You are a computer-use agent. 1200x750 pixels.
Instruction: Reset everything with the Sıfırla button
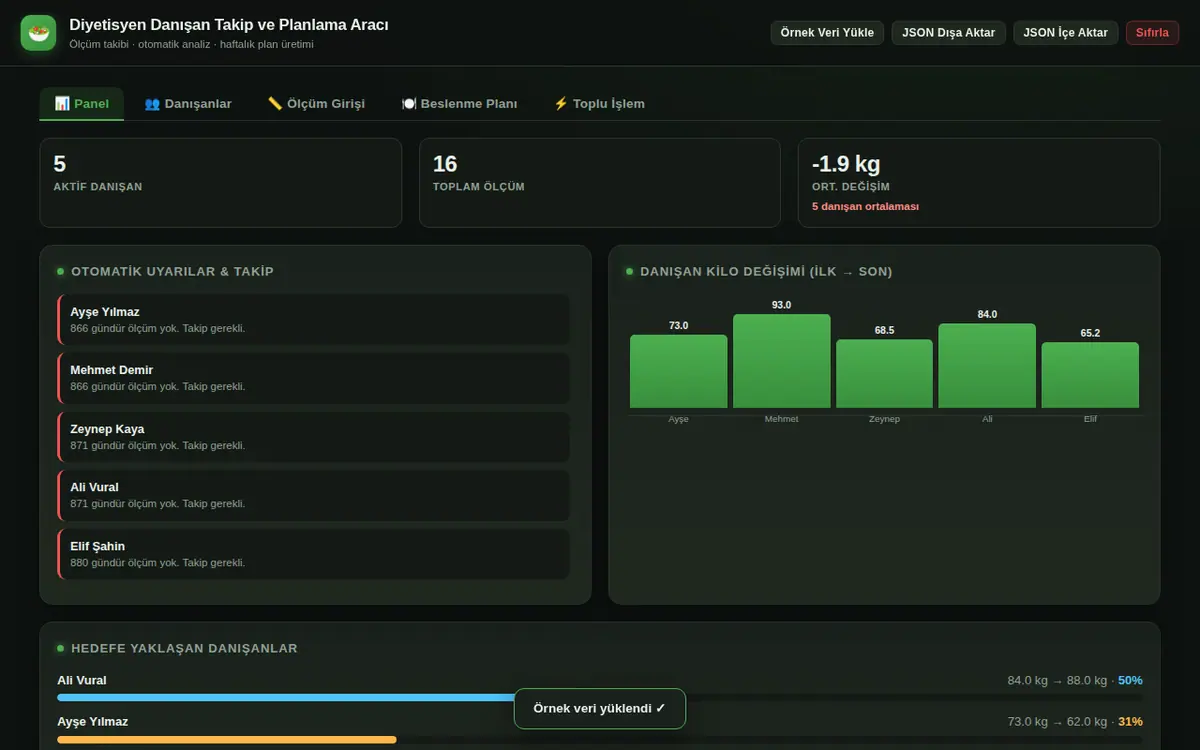click(1152, 33)
